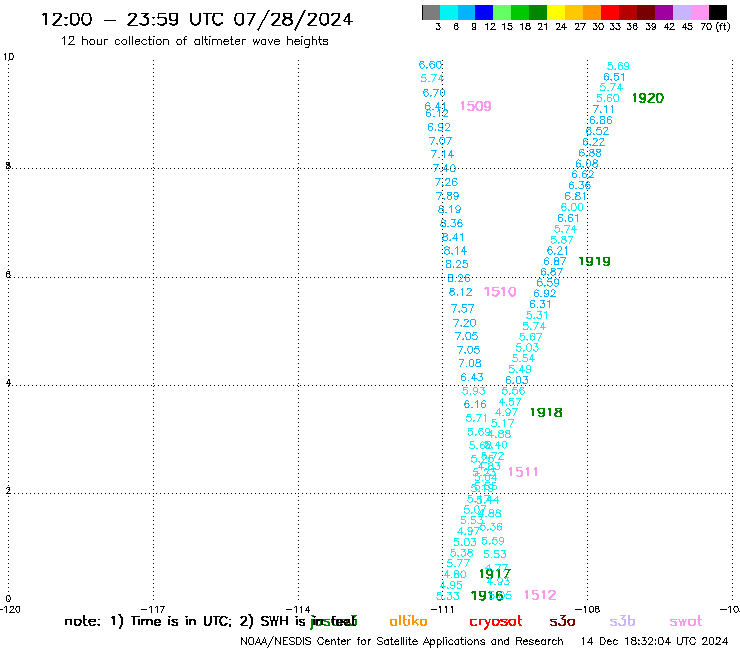740x650 pixels.
Task: Click the longitude axis label -114
Action: coord(298,609)
